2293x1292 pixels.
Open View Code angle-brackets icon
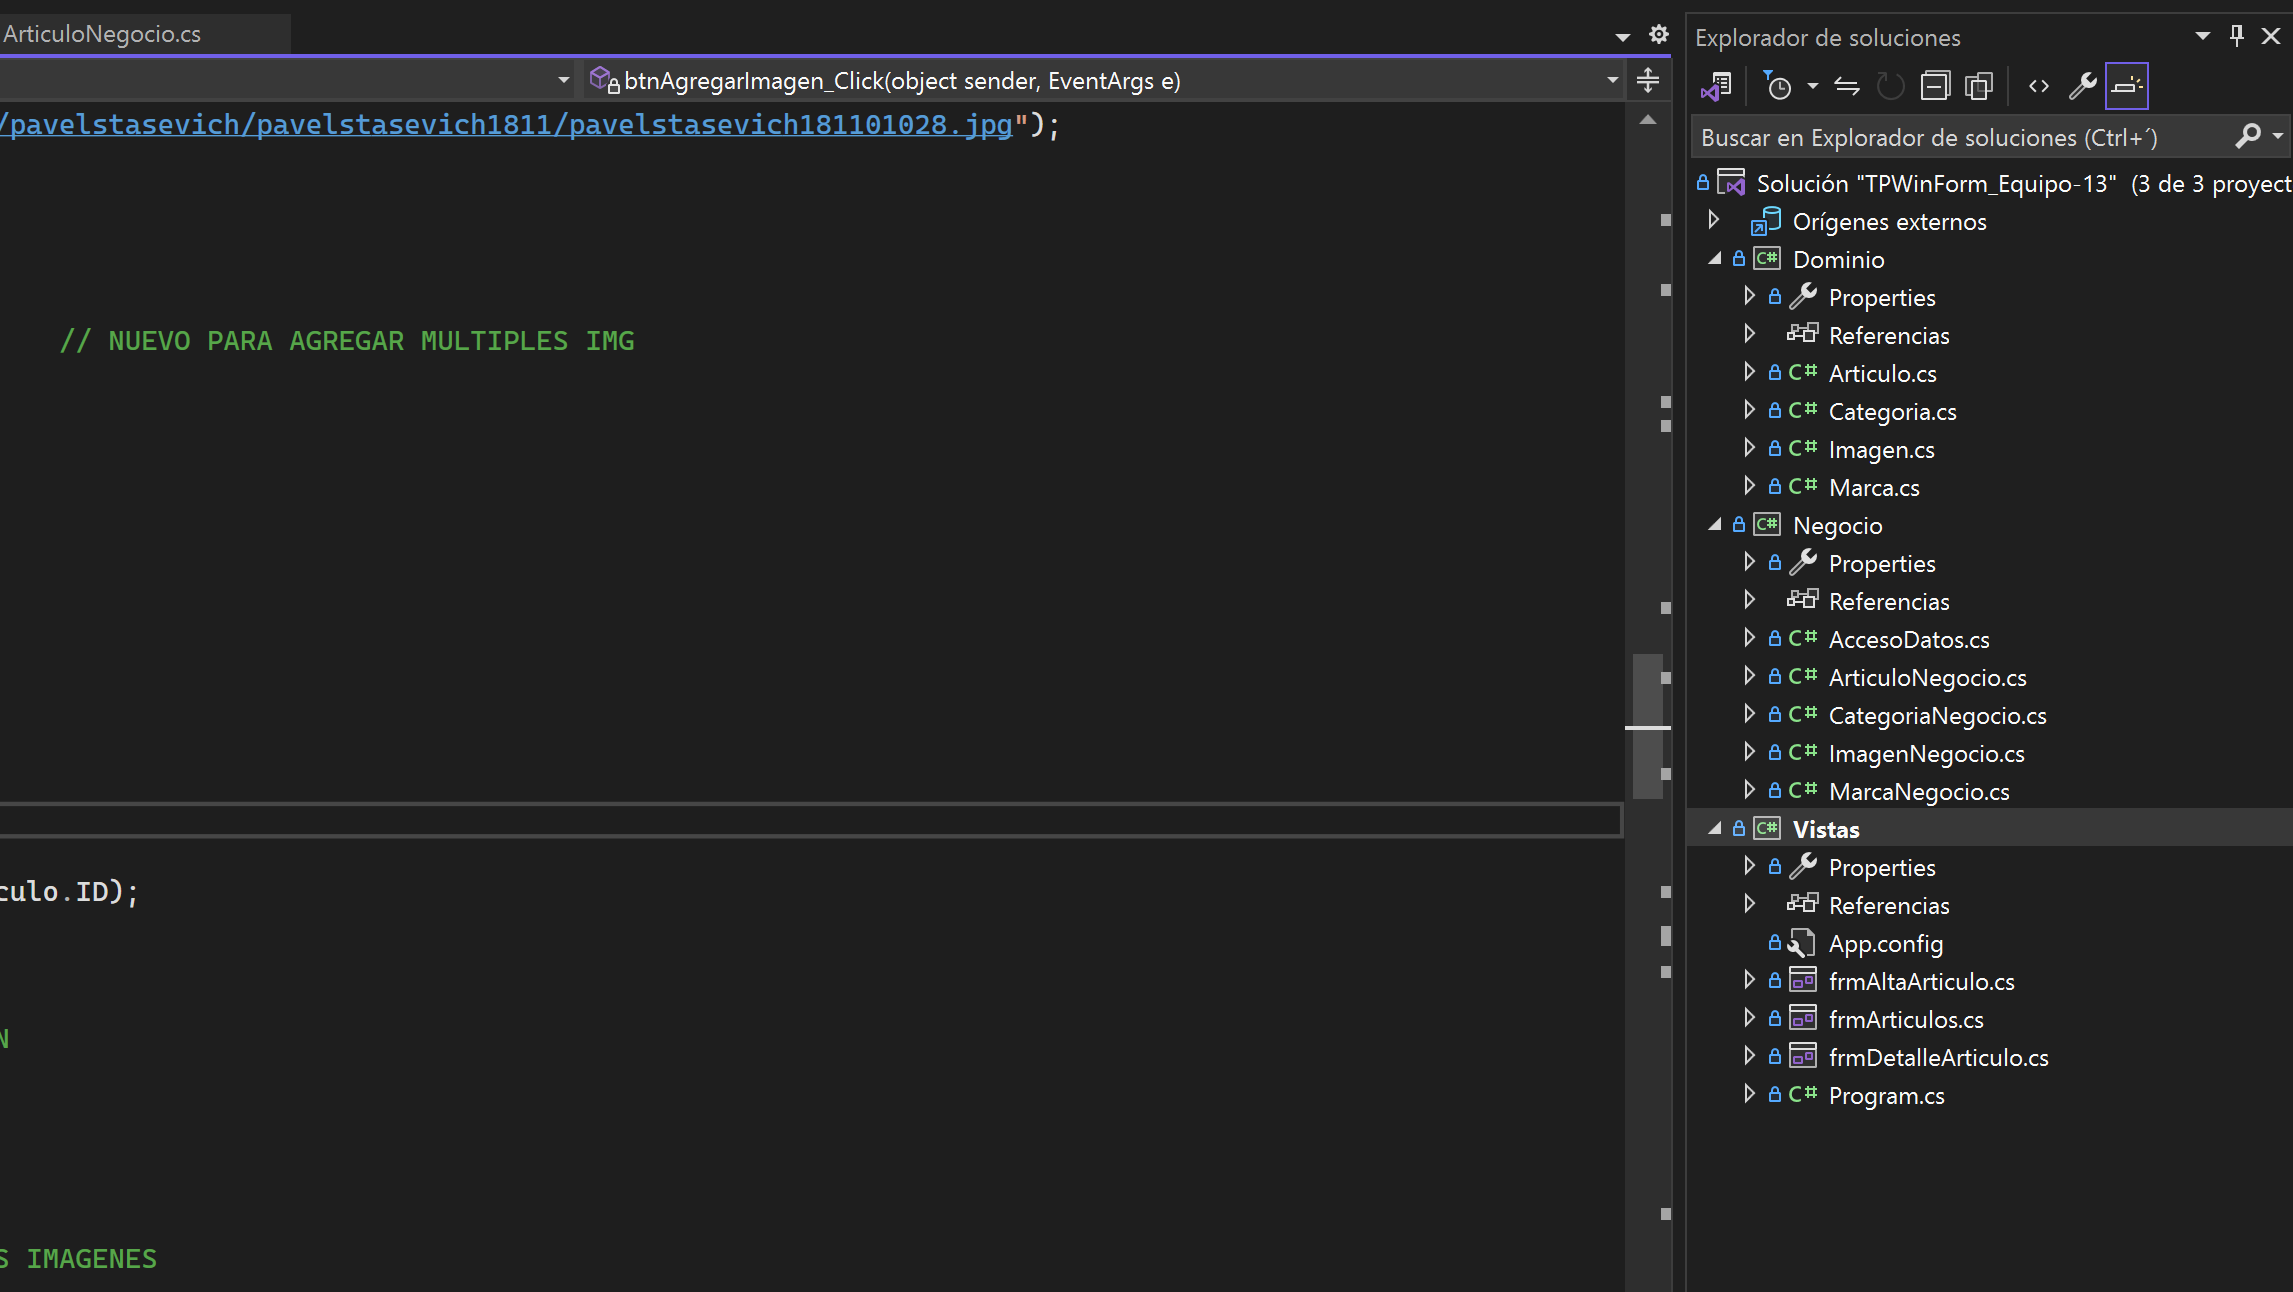(2039, 87)
